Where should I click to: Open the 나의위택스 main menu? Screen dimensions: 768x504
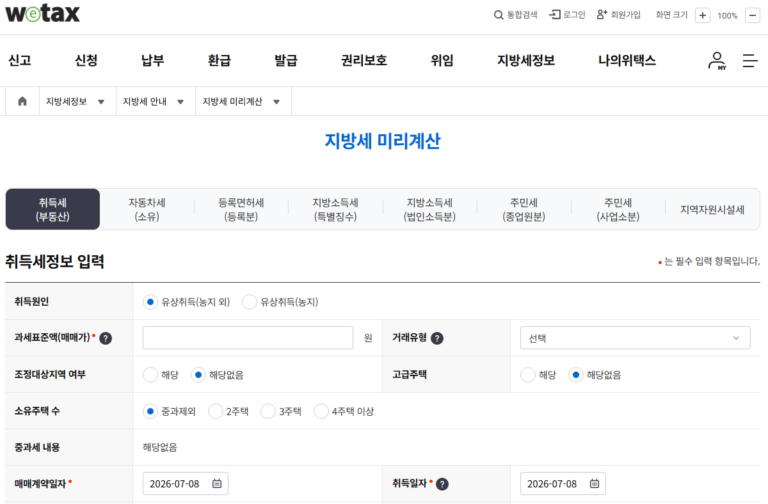(x=627, y=61)
